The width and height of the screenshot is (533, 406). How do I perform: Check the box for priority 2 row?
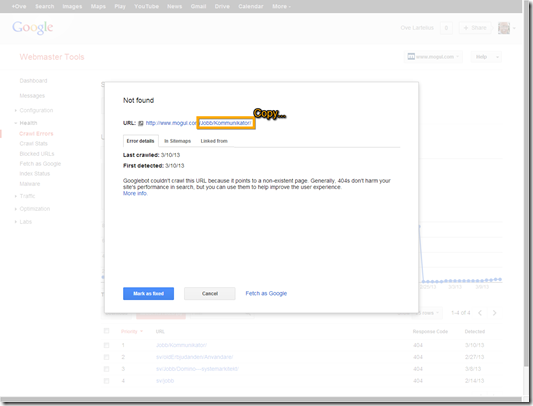coord(106,357)
